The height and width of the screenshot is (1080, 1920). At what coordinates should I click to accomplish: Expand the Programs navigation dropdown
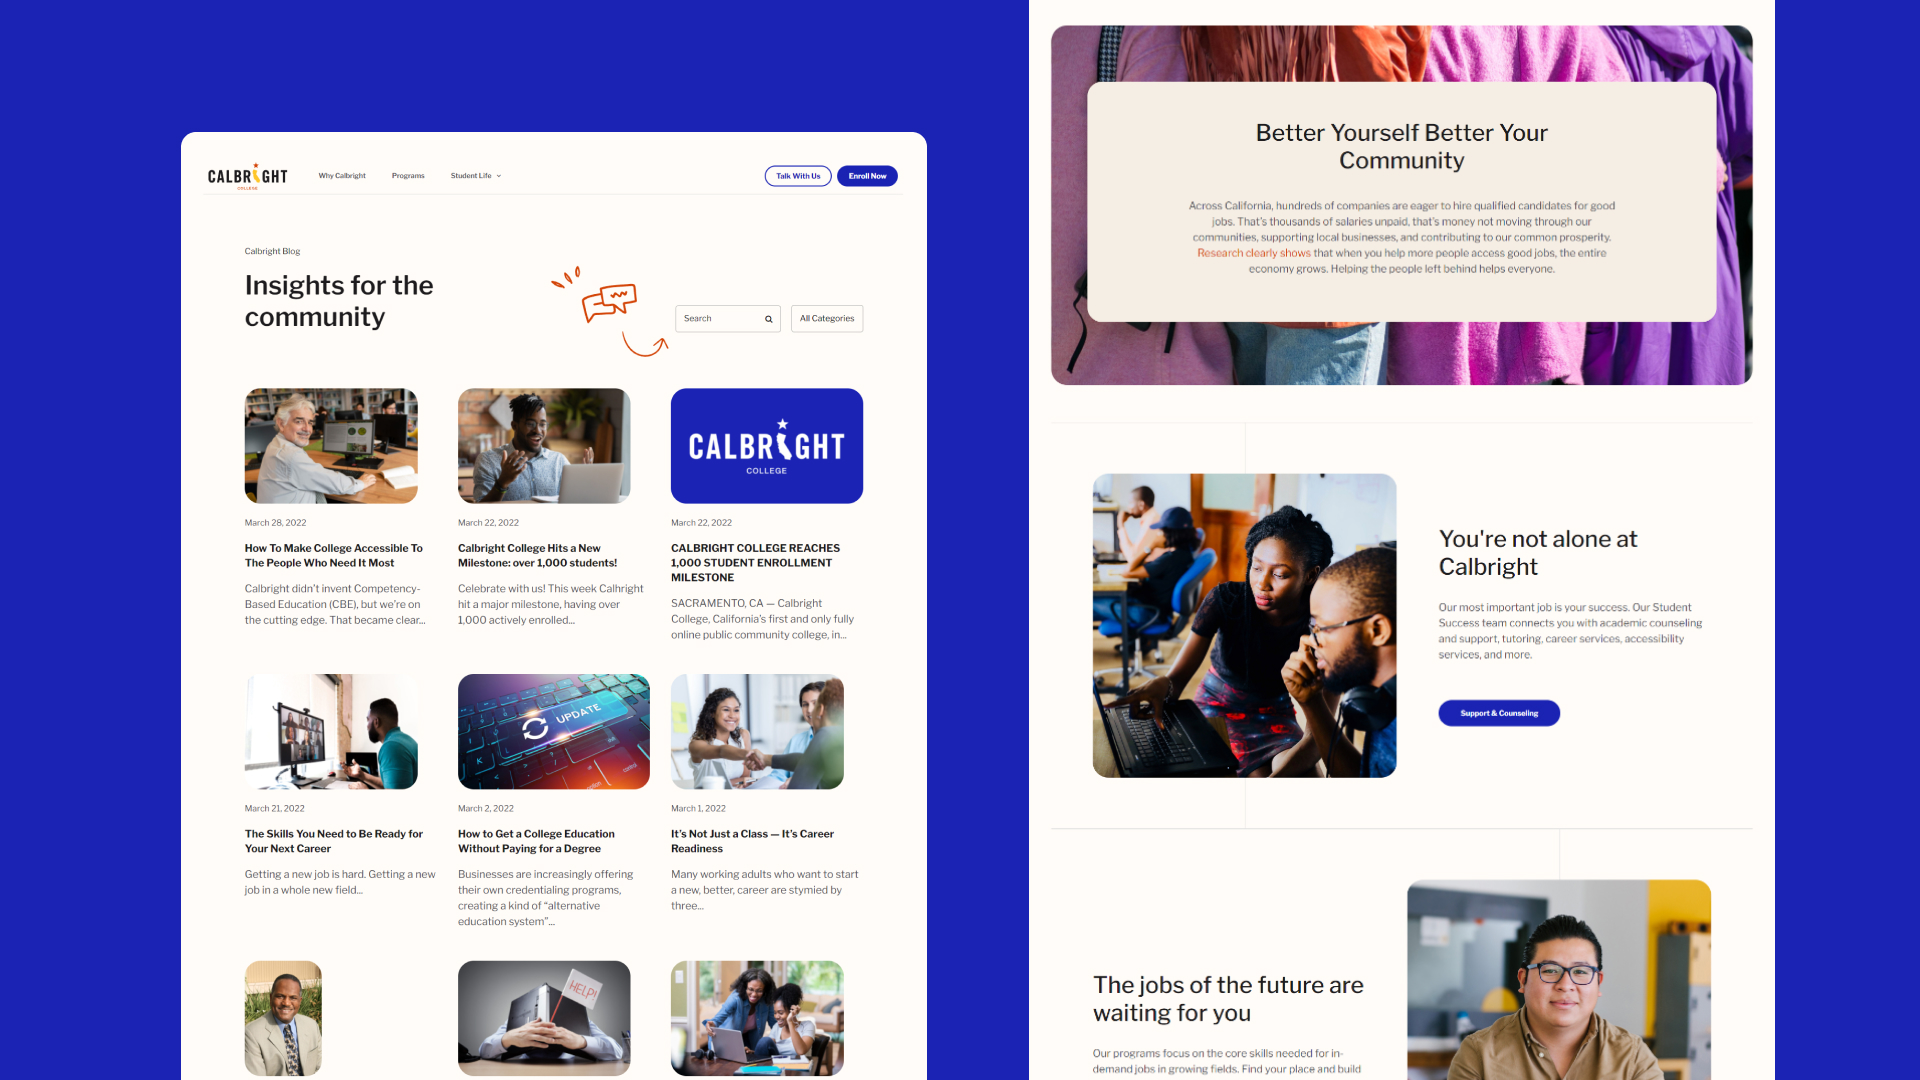pyautogui.click(x=407, y=175)
